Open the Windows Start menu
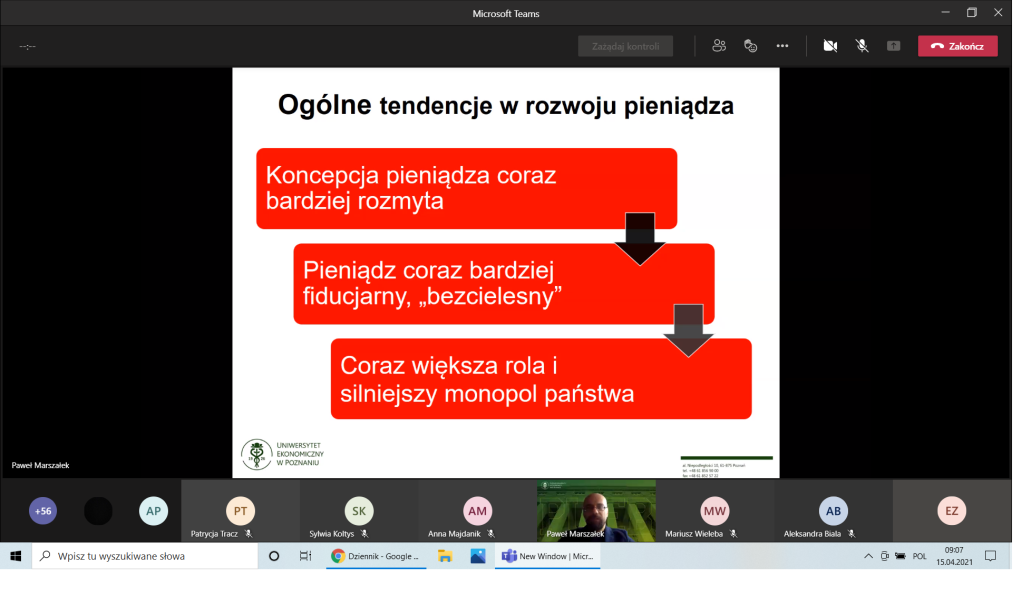 16,556
